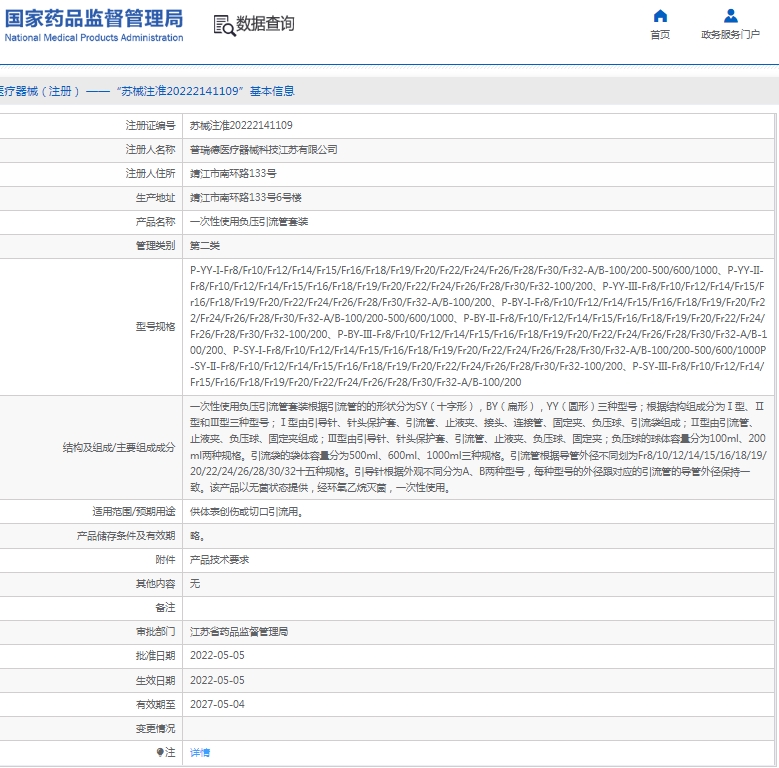Viewport: 779px width, 768px height.
Task: Click product name 一次性使用负压引流管套装
Action: (x=249, y=222)
